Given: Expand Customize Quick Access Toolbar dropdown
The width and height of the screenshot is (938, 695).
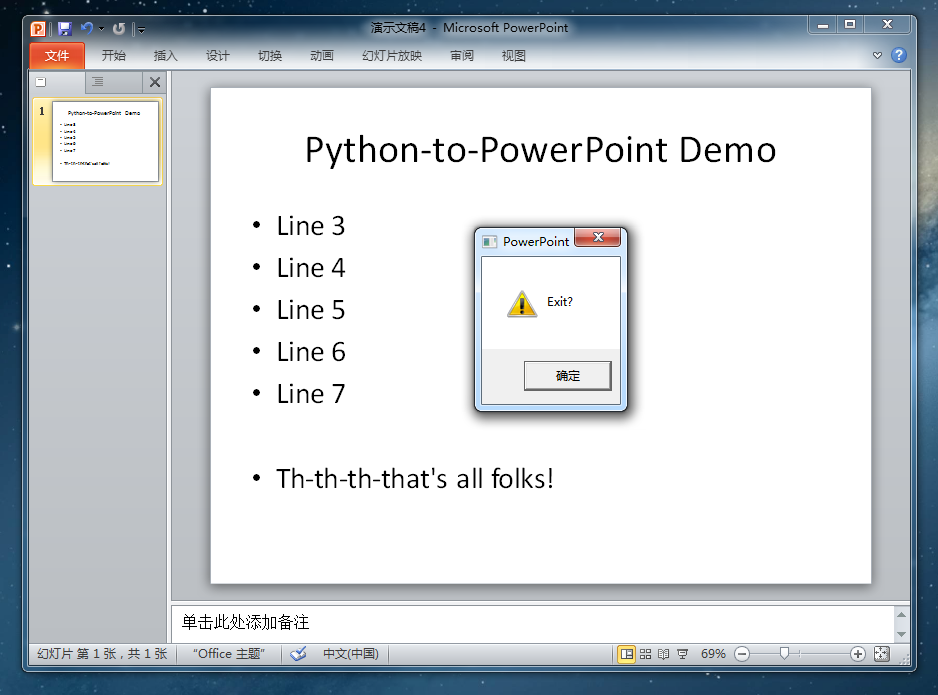Looking at the screenshot, I should (141, 30).
